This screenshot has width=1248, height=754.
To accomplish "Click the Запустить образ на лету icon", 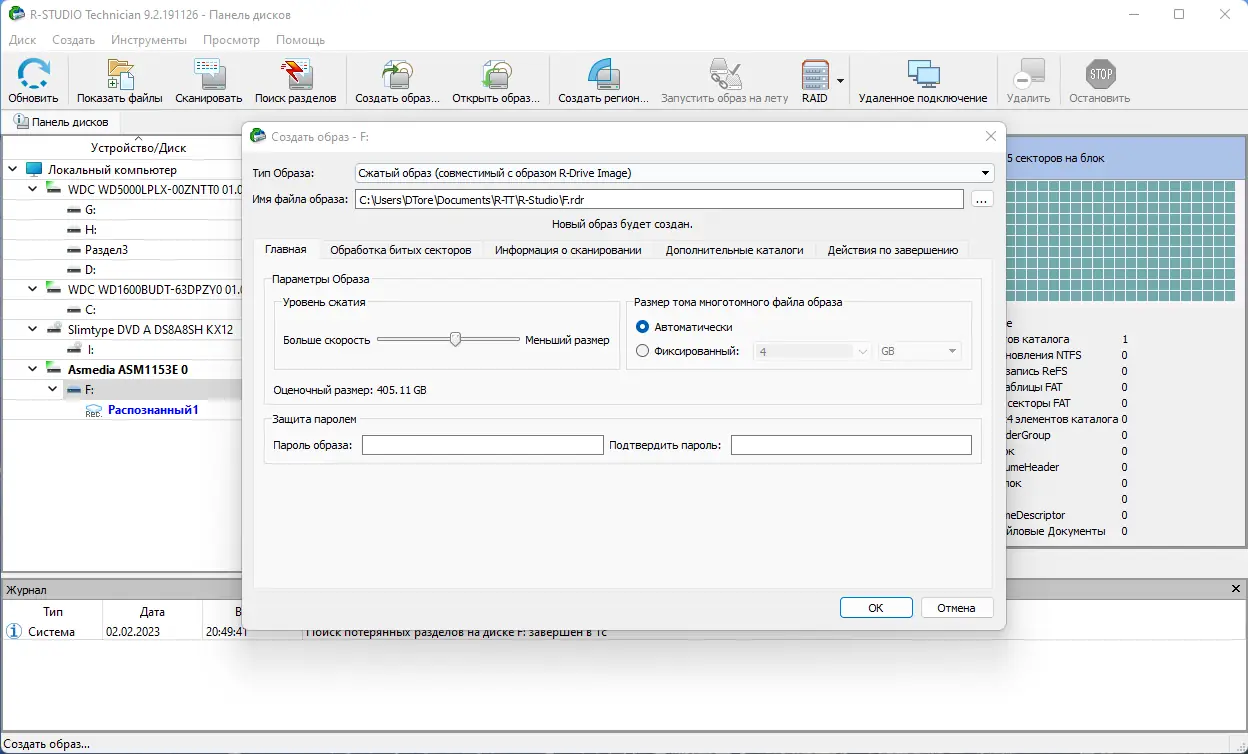I will [724, 75].
